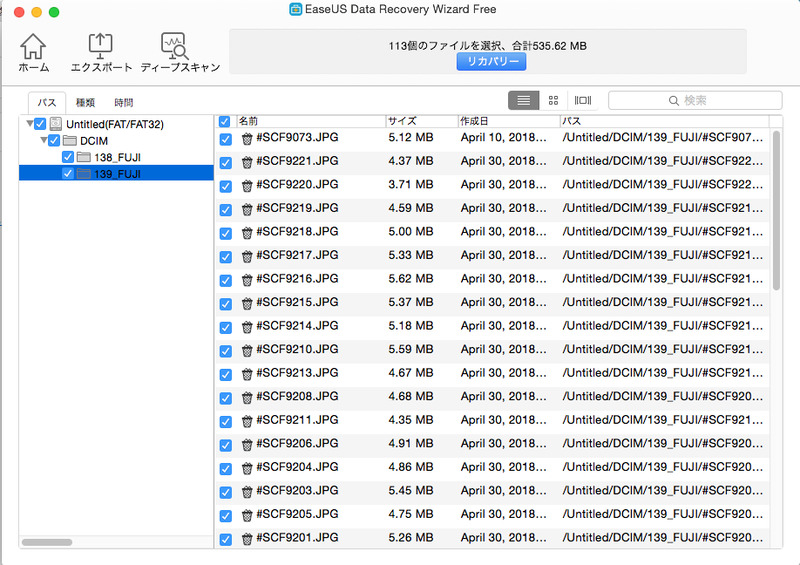The width and height of the screenshot is (800, 565).
Task: Uncheck the DCIM folder checkbox
Action: (x=54, y=140)
